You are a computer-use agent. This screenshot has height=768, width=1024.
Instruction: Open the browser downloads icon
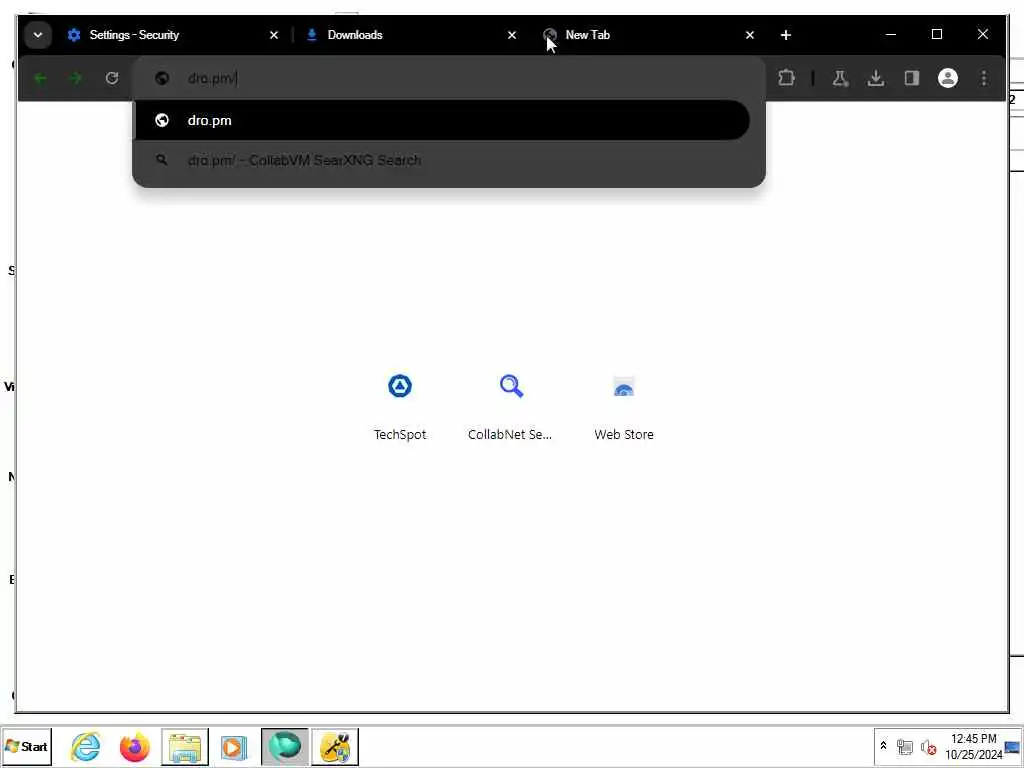pos(876,78)
